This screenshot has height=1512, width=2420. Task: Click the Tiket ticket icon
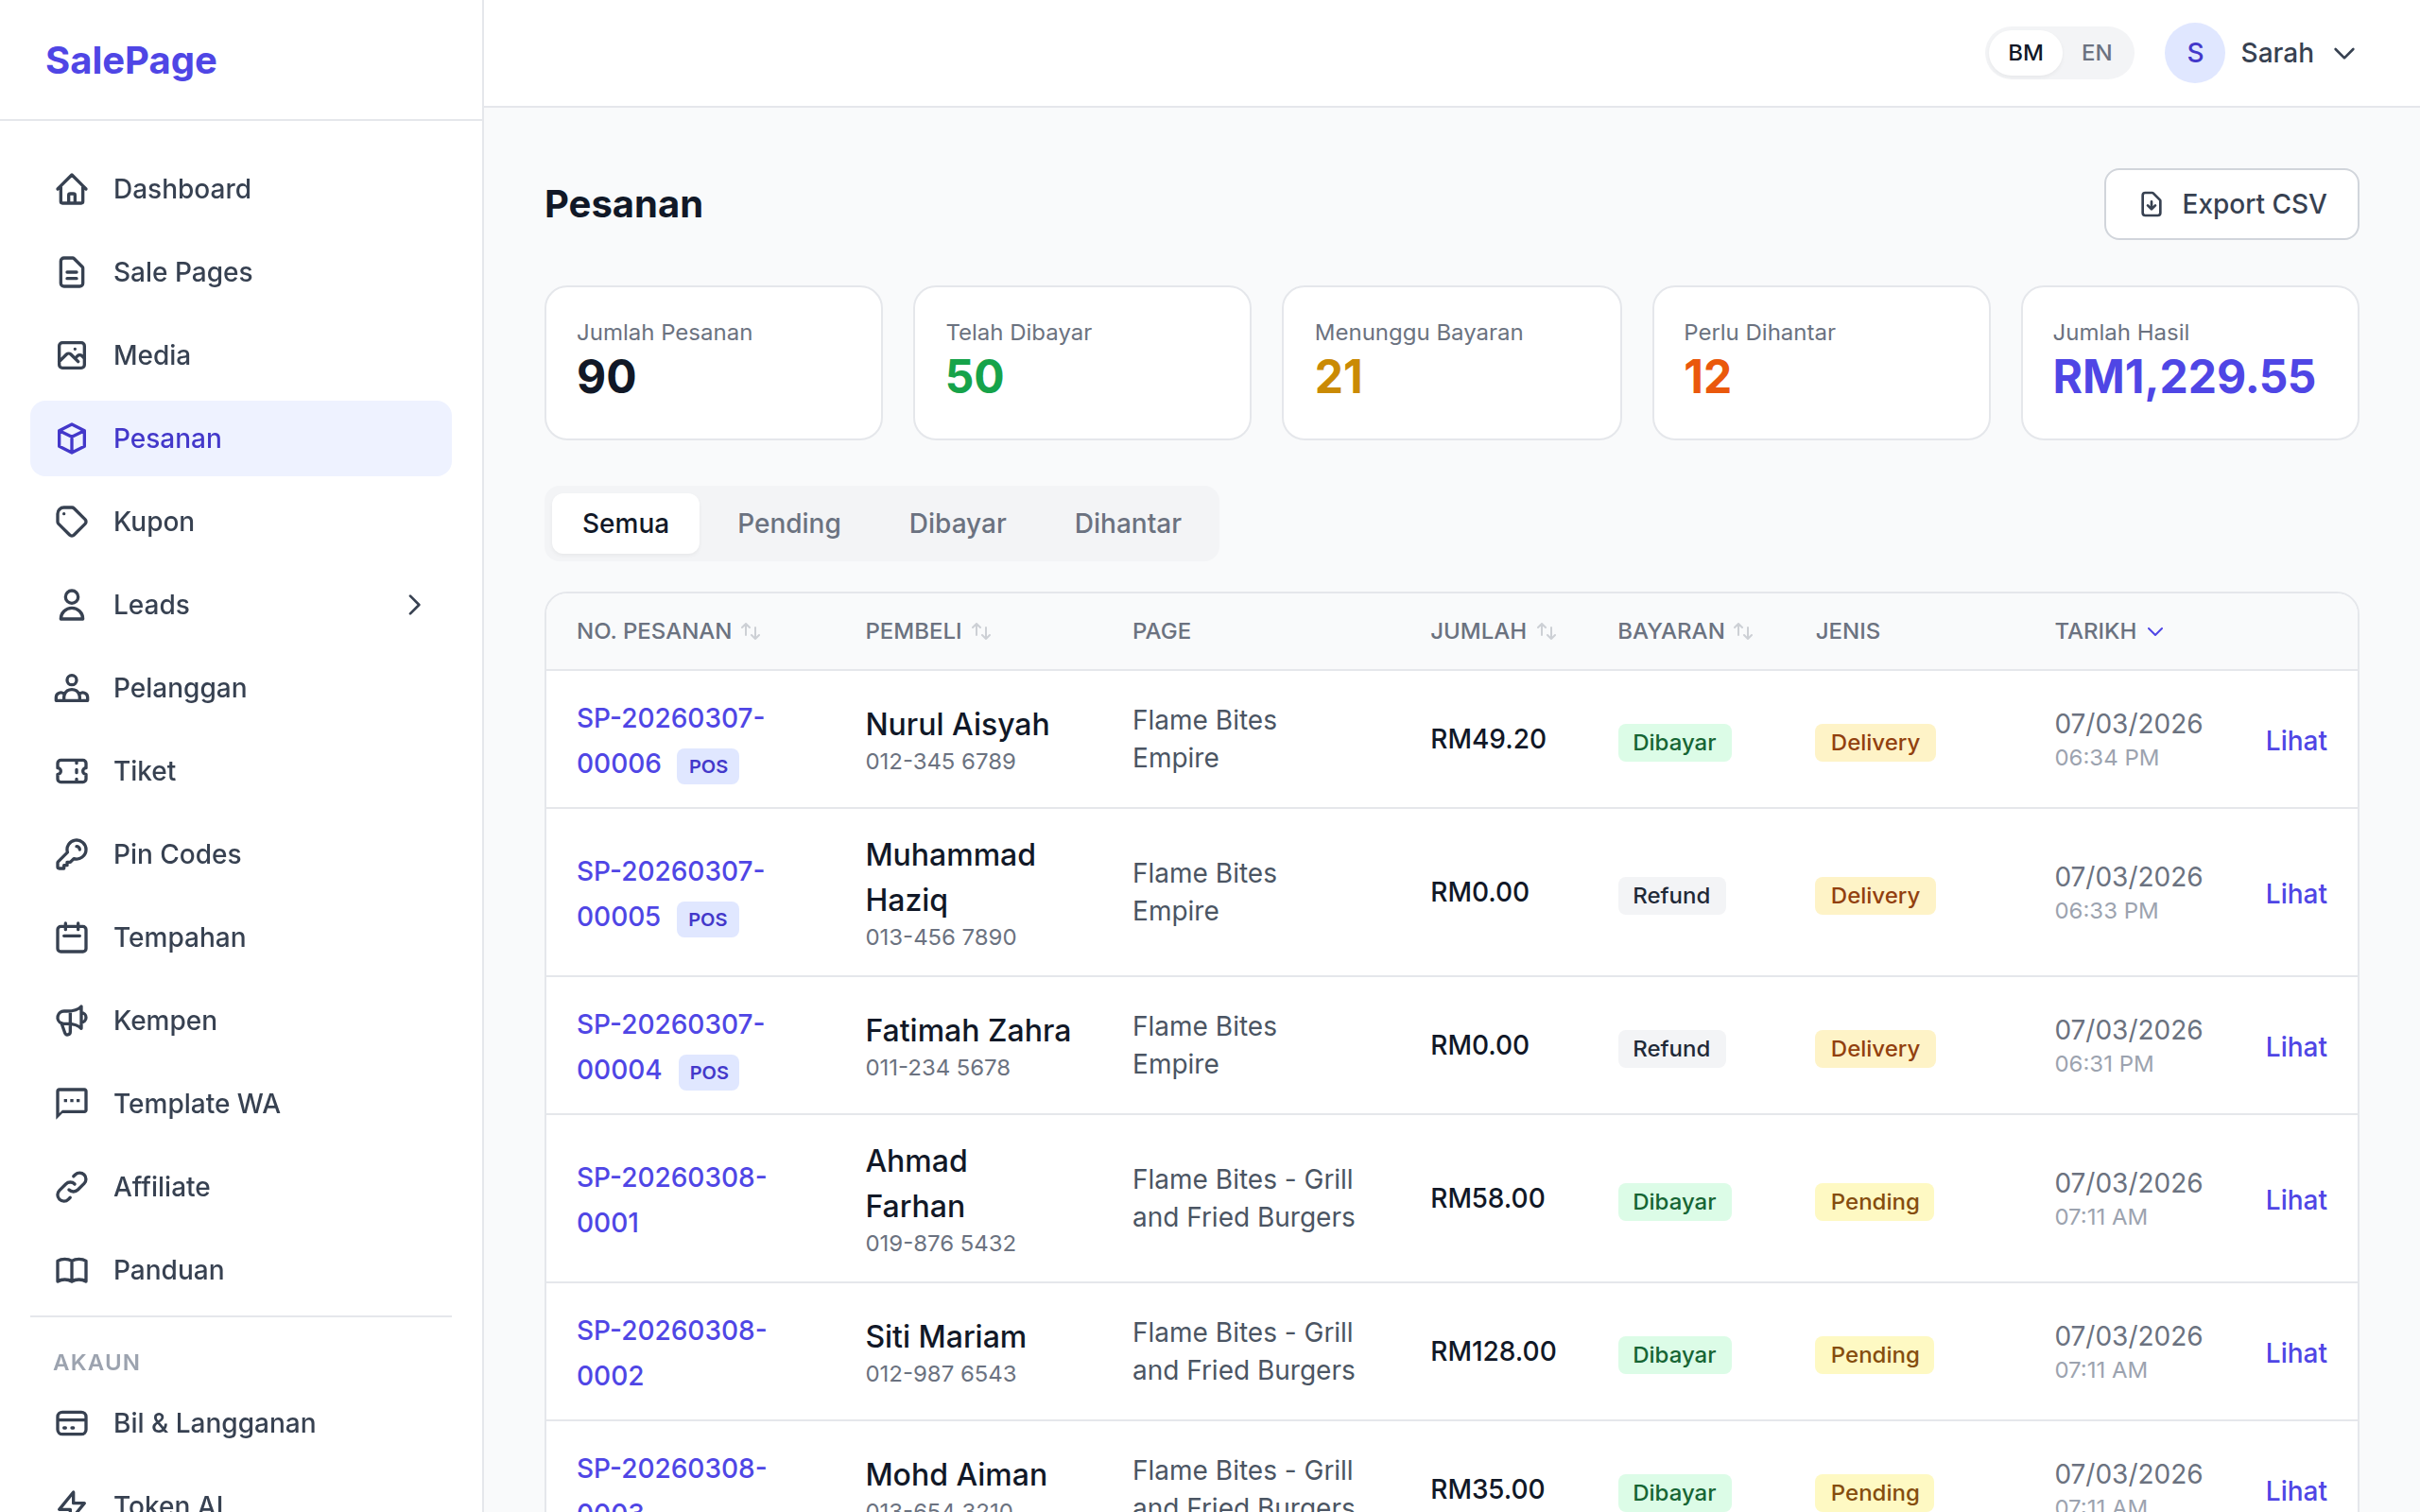pyautogui.click(x=71, y=771)
